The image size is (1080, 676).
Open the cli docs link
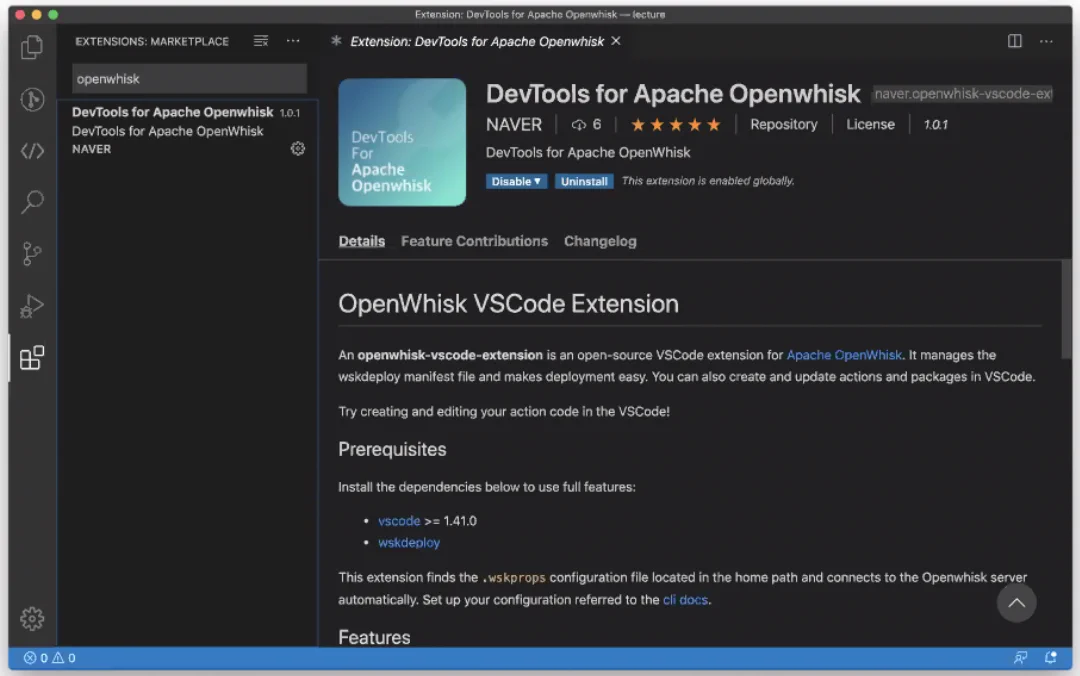point(685,600)
